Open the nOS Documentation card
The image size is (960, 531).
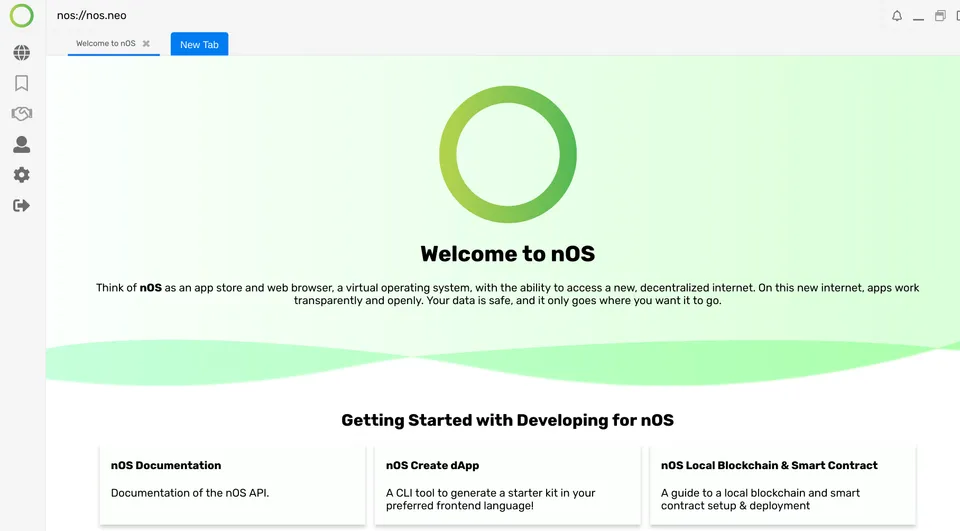(232, 486)
